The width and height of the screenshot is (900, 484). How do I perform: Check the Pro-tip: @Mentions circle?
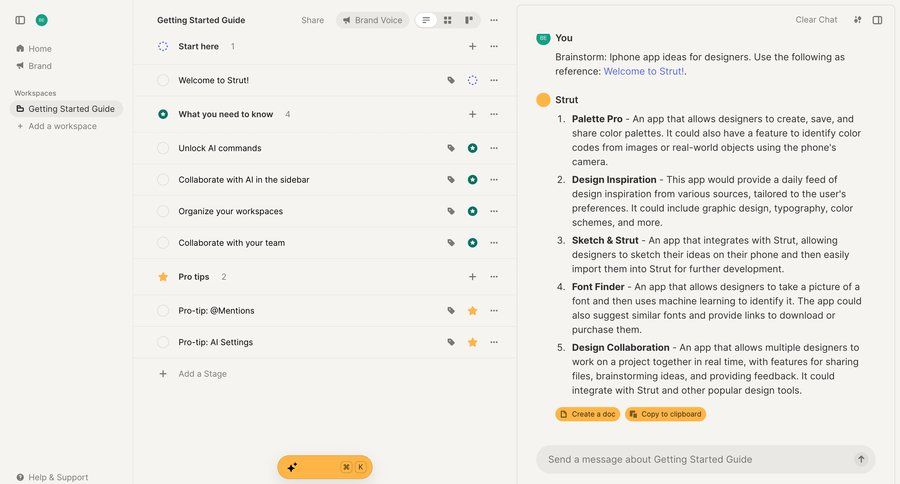(163, 311)
